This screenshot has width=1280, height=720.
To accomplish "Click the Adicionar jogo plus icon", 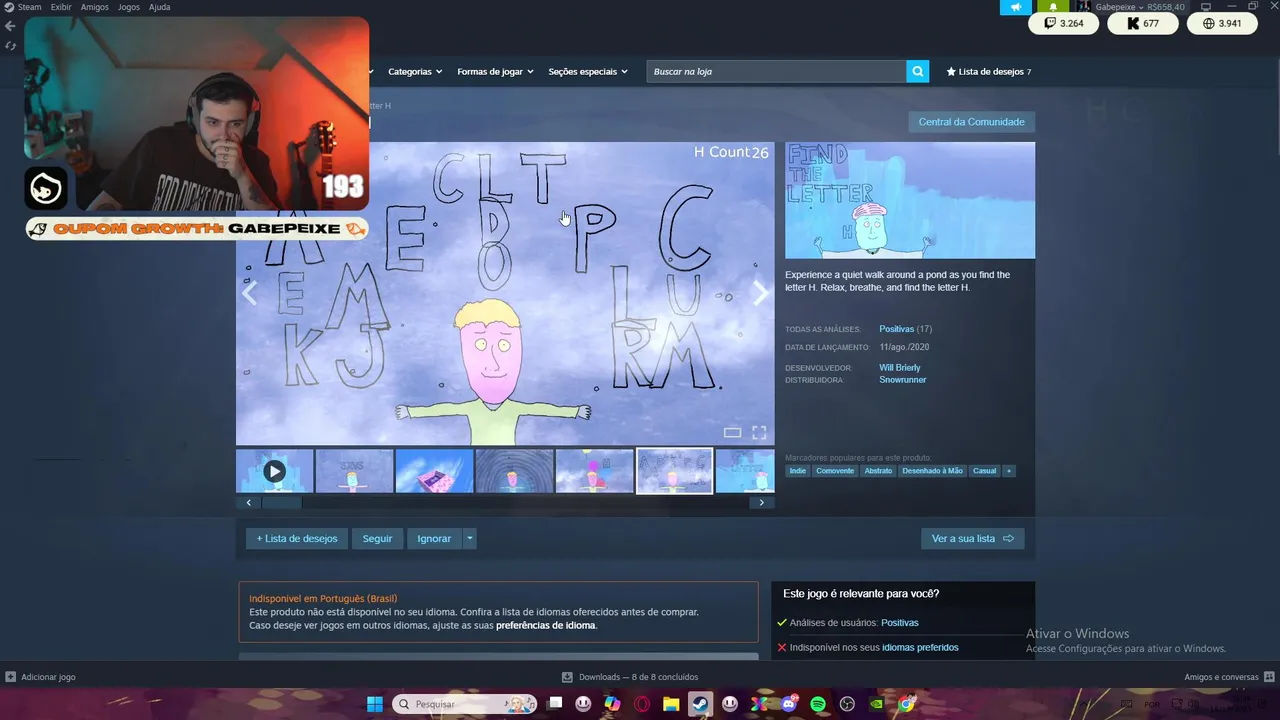I will pyautogui.click(x=11, y=677).
